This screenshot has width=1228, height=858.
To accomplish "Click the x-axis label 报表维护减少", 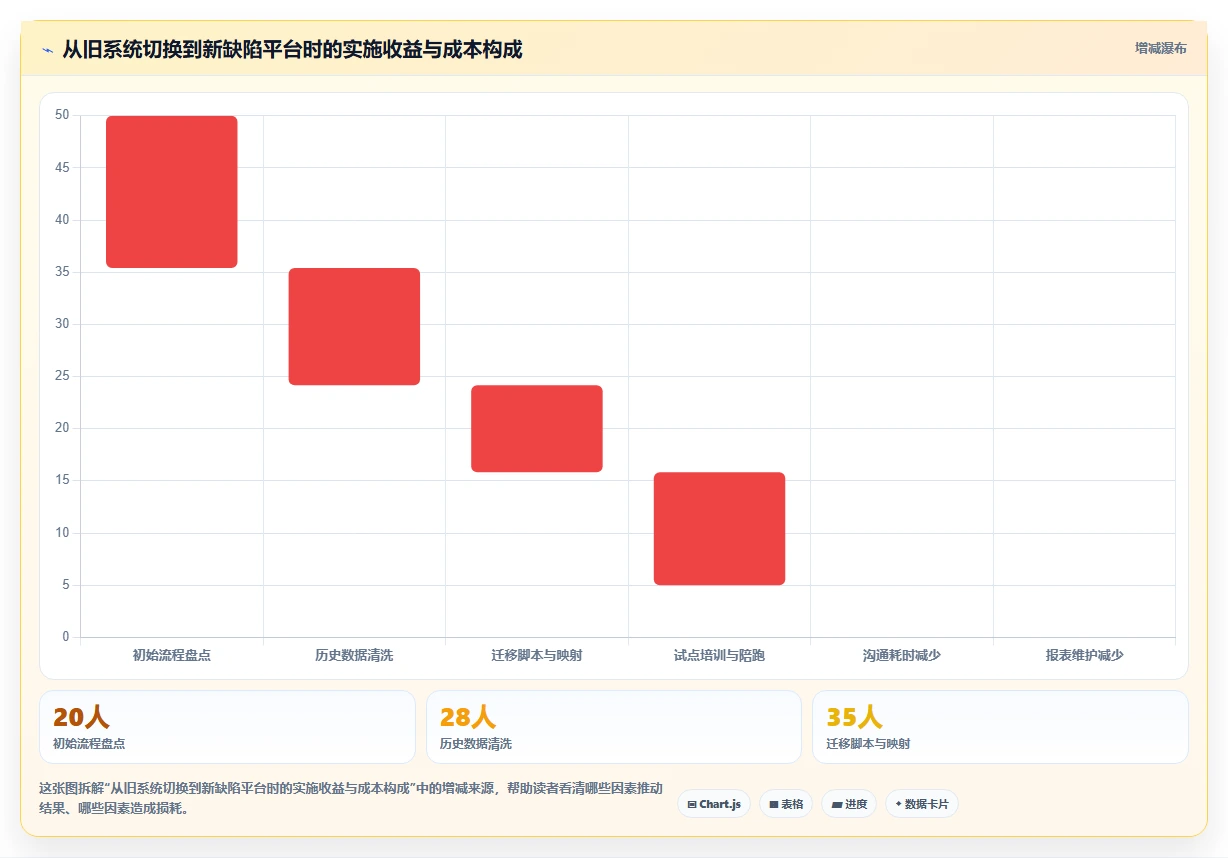I will point(1084,656).
